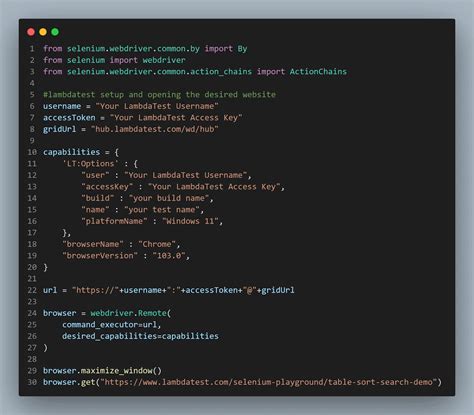Select 'selenium.webdriver.common.by' module text
The image size is (474, 415).
coord(133,49)
